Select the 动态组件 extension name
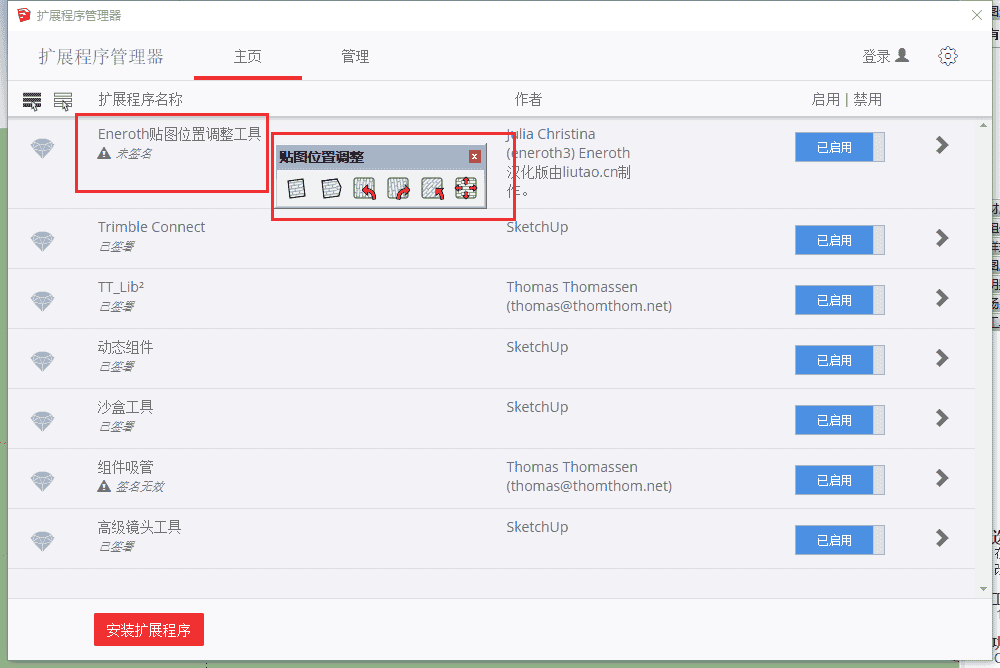This screenshot has height=668, width=1000. 125,347
